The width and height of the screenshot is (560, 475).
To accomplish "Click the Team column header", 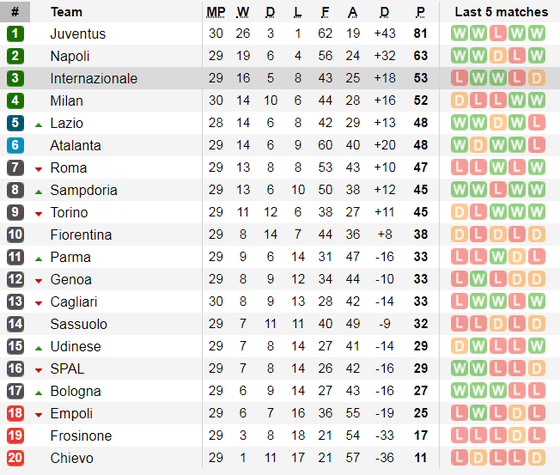I will pyautogui.click(x=66, y=12).
